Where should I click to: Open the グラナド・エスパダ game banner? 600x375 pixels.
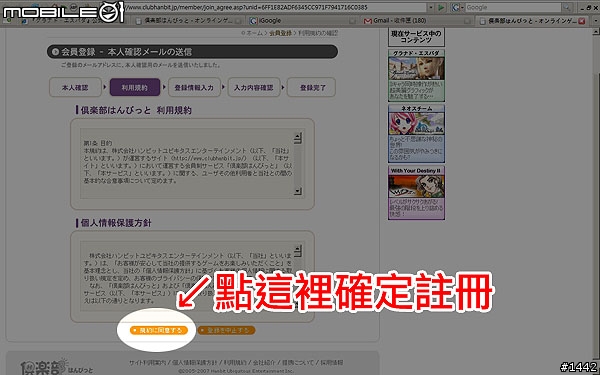416,75
